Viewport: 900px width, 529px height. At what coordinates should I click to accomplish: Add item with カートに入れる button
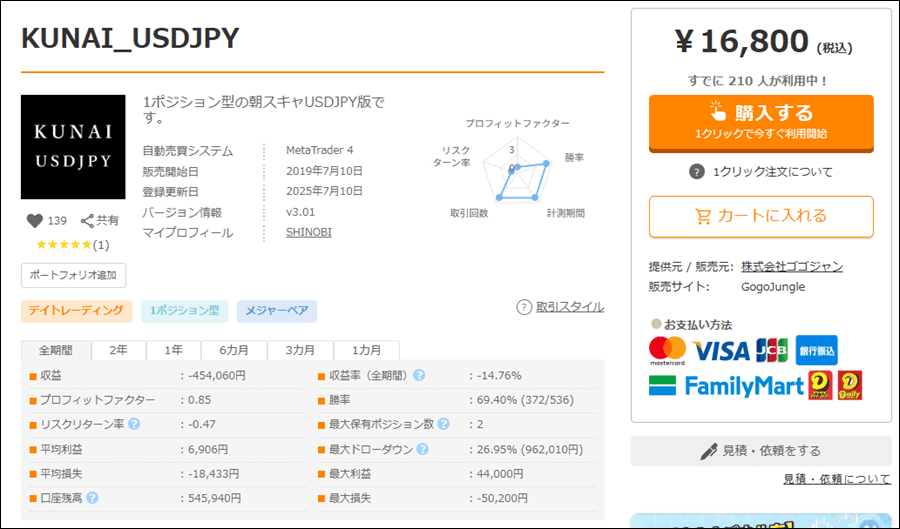761,217
